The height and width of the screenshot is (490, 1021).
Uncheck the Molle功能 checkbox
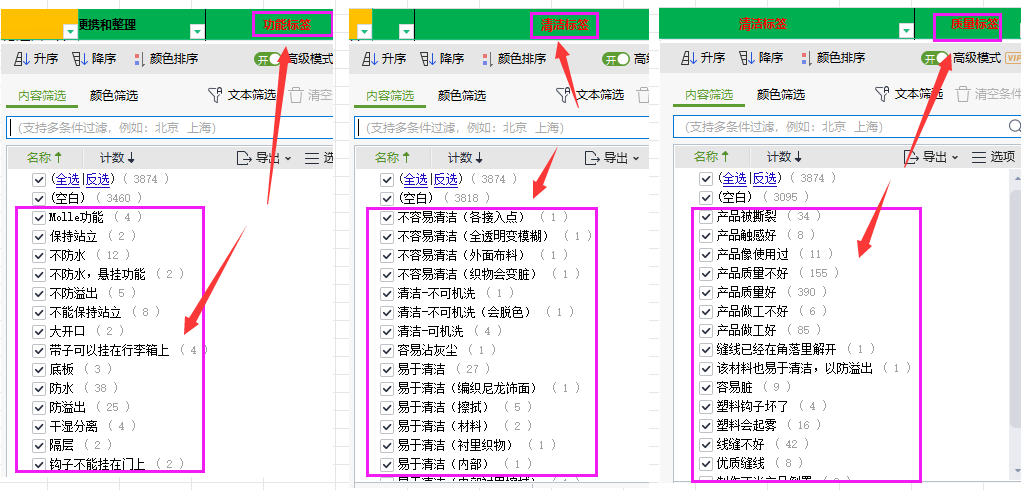coord(39,217)
